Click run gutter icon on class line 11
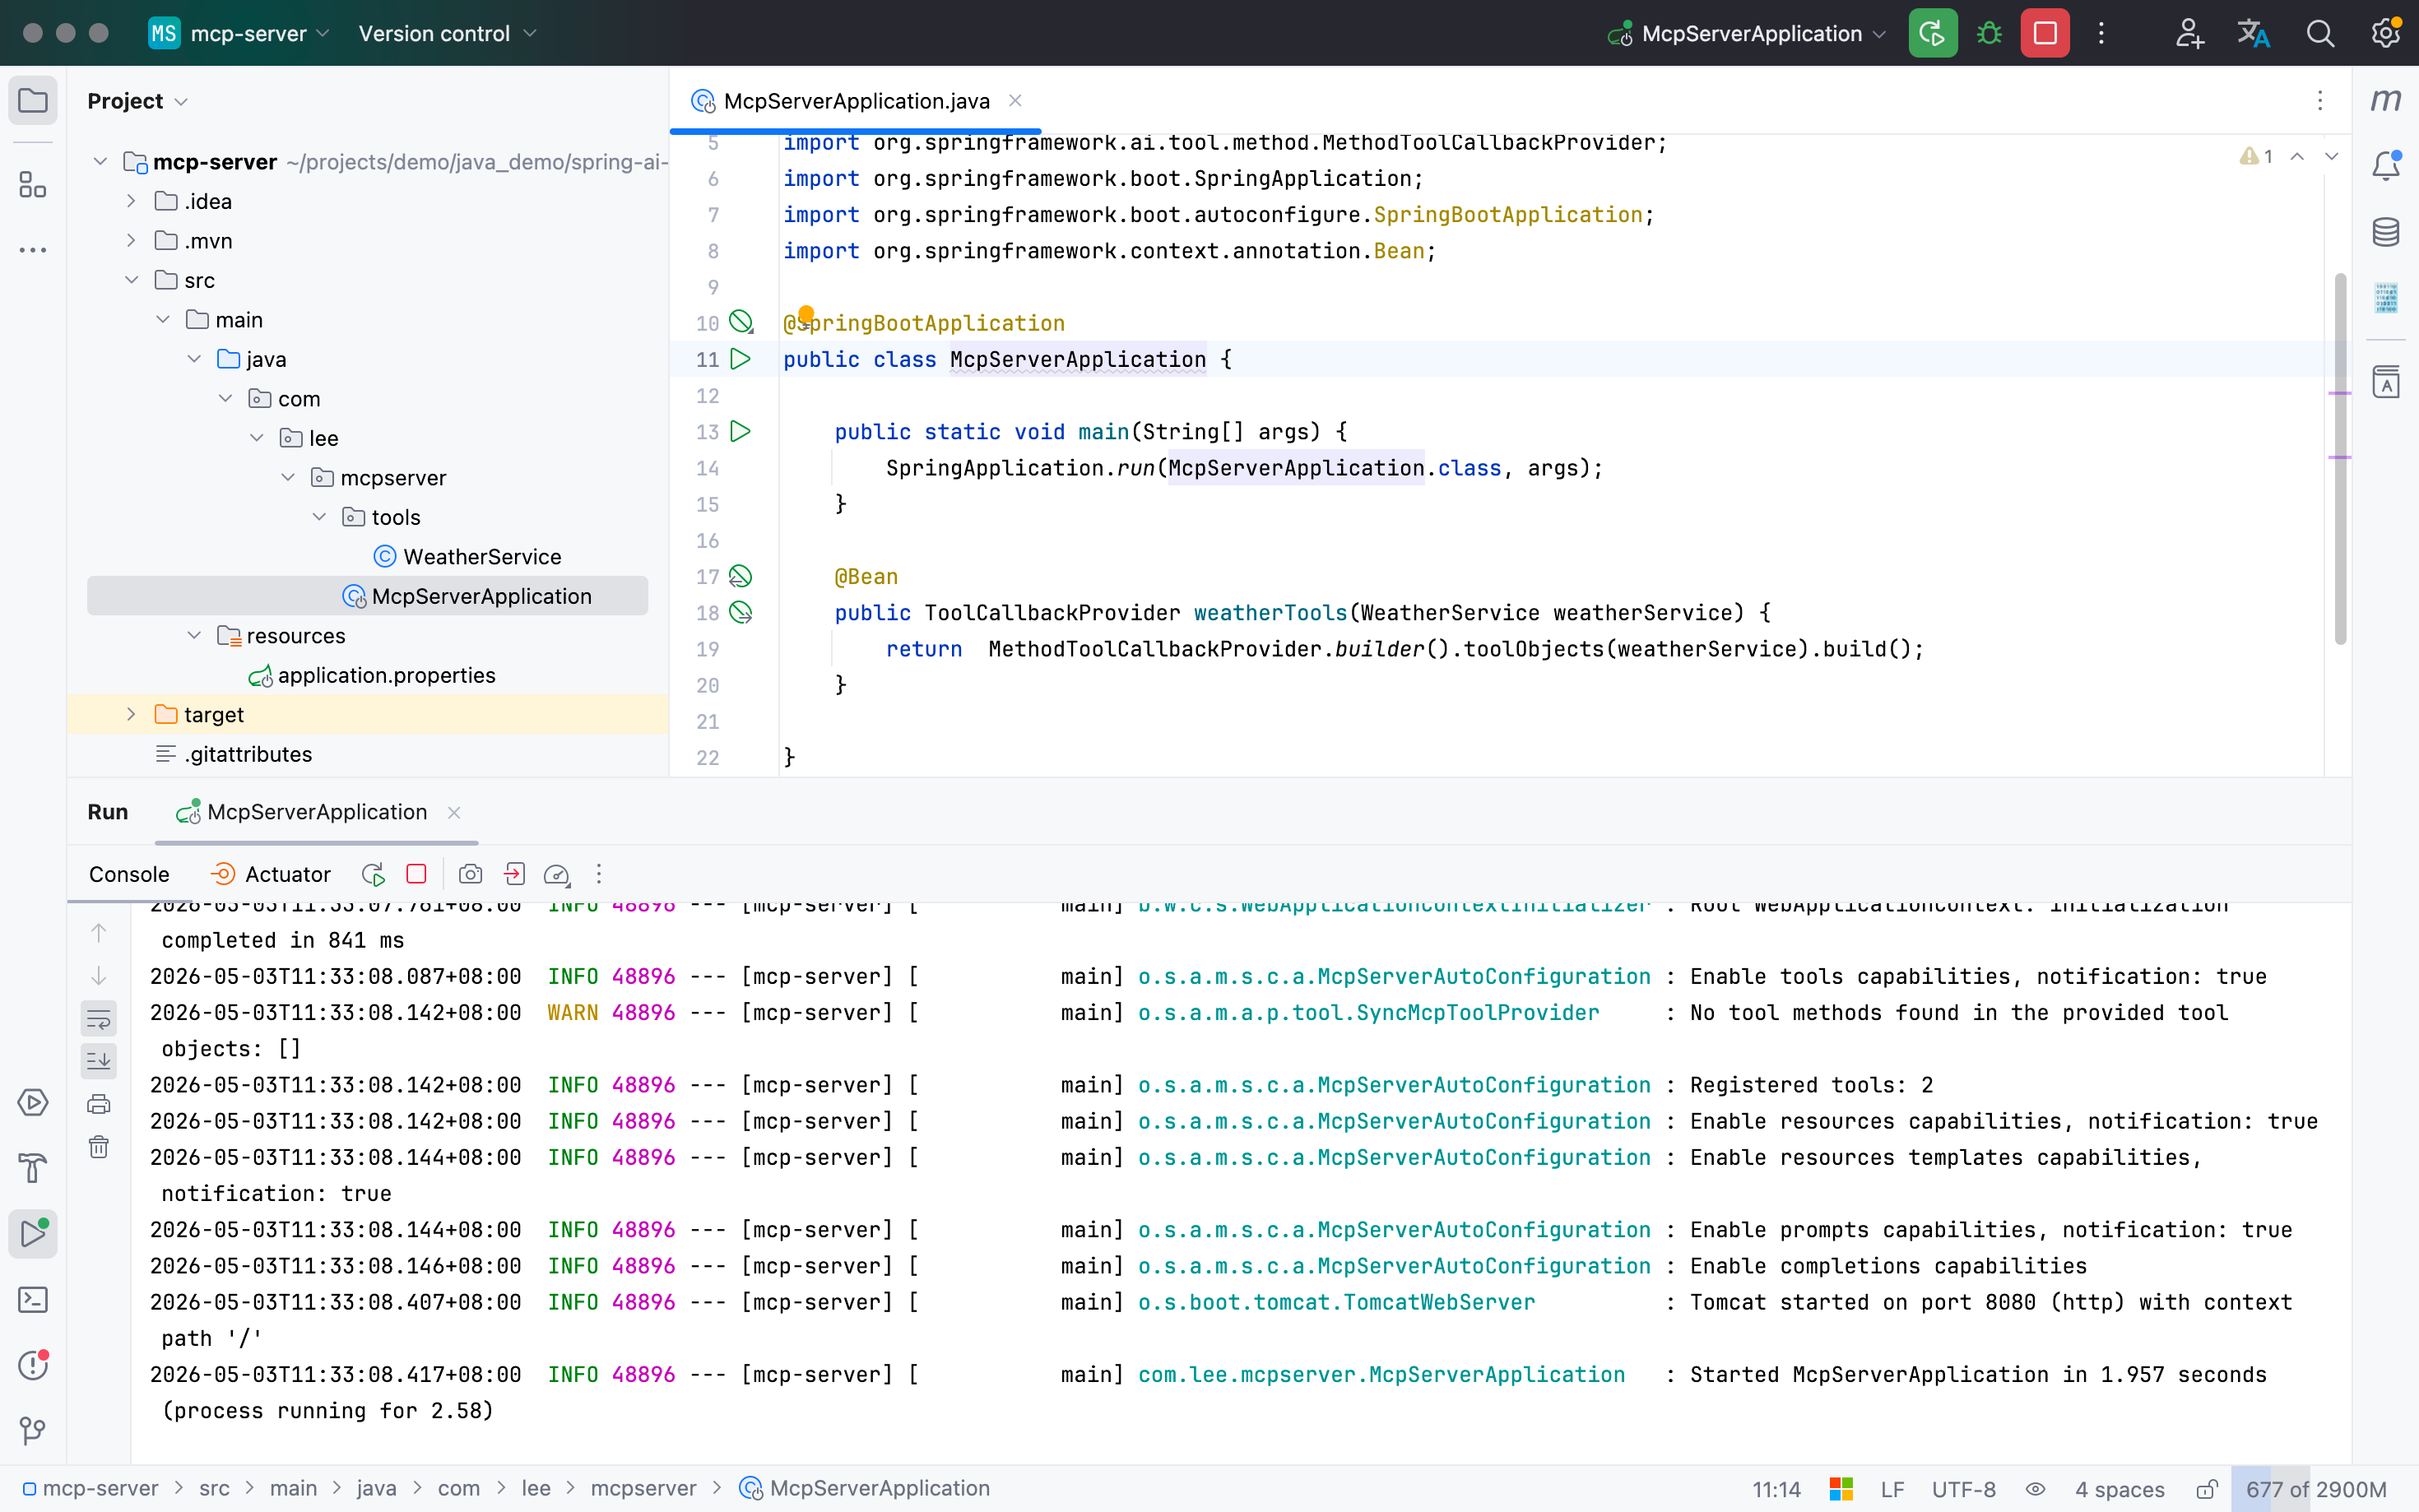This screenshot has height=1512, width=2419. (x=740, y=359)
